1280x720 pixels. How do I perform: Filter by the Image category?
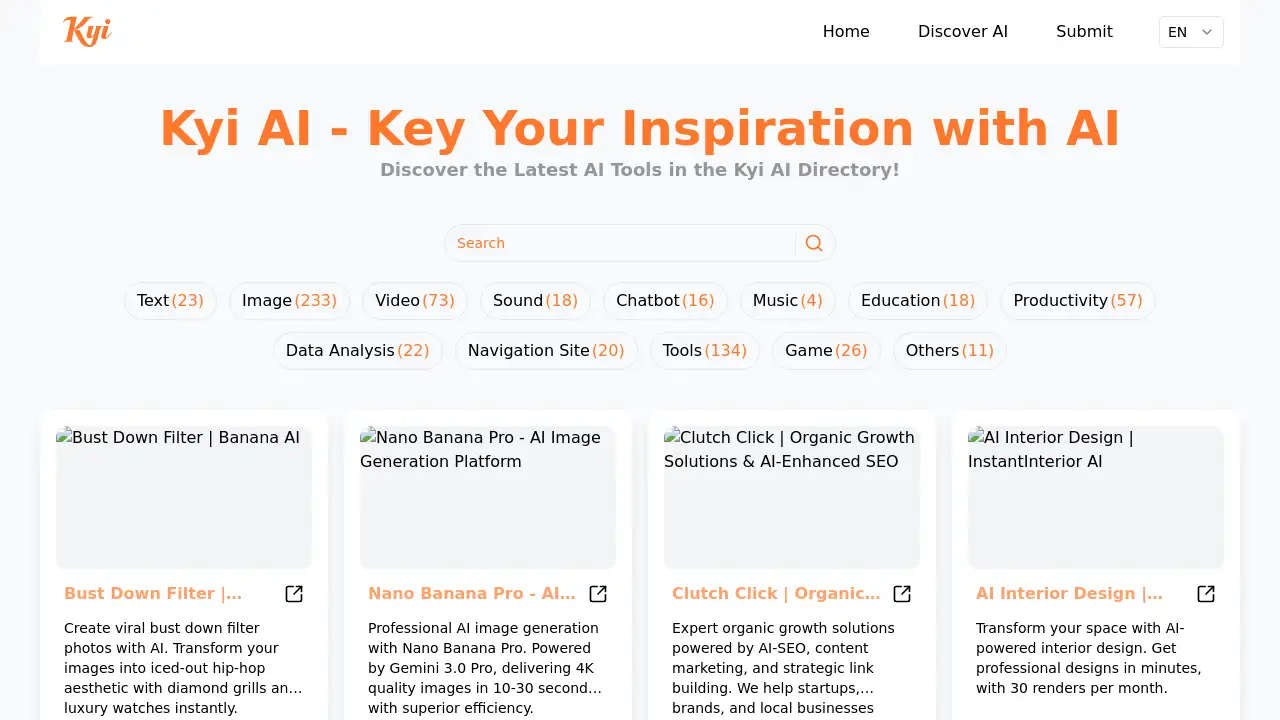[289, 301]
